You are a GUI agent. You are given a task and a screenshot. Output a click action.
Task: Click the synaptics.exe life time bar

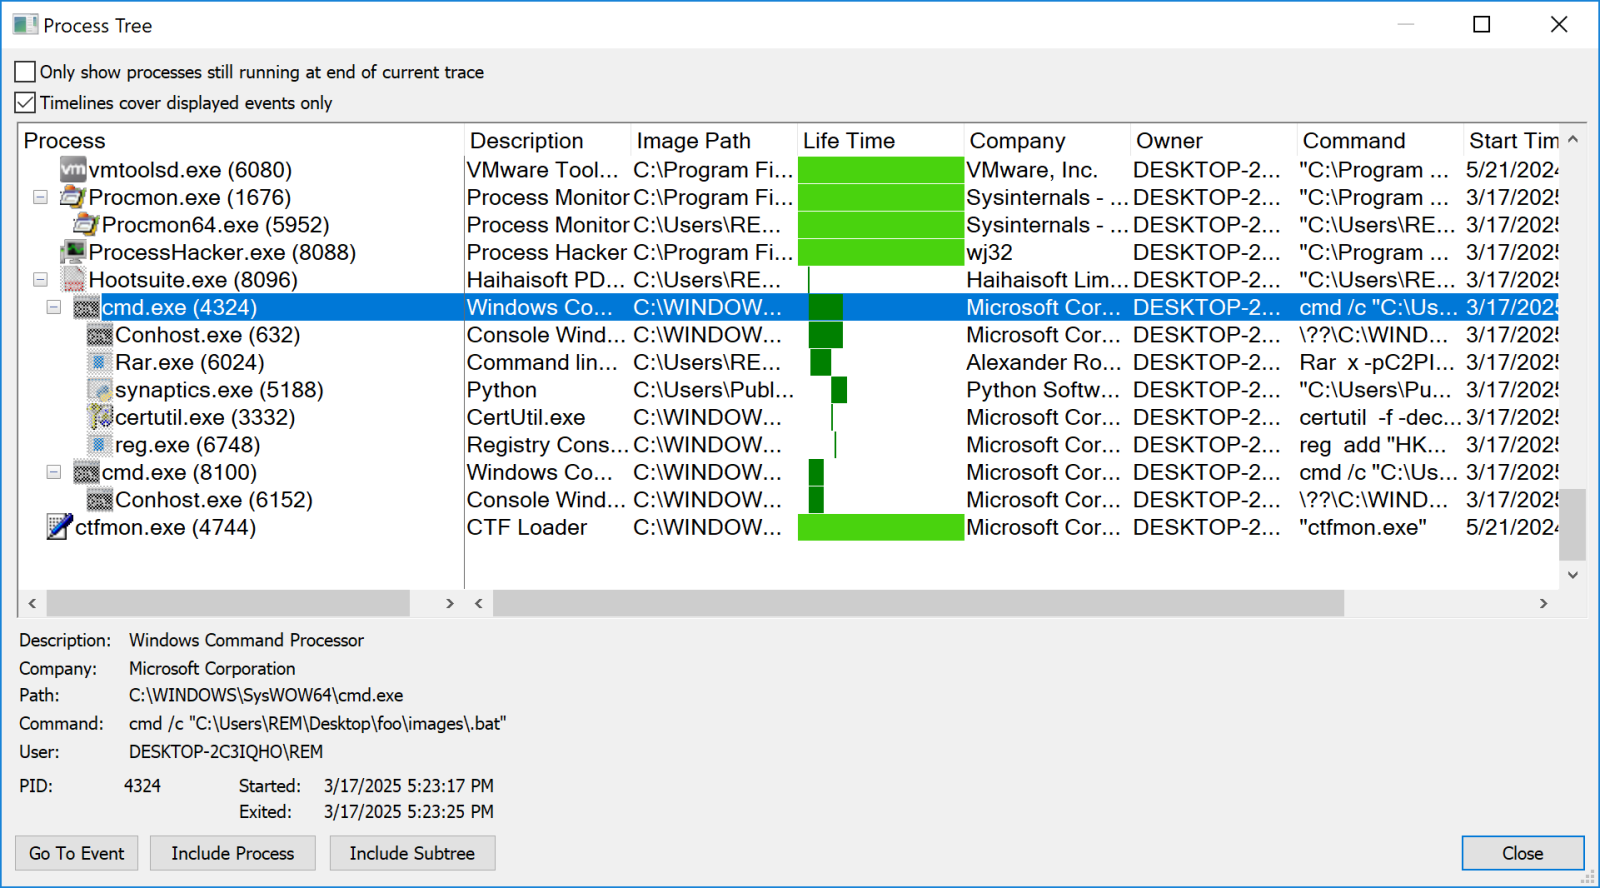(839, 389)
